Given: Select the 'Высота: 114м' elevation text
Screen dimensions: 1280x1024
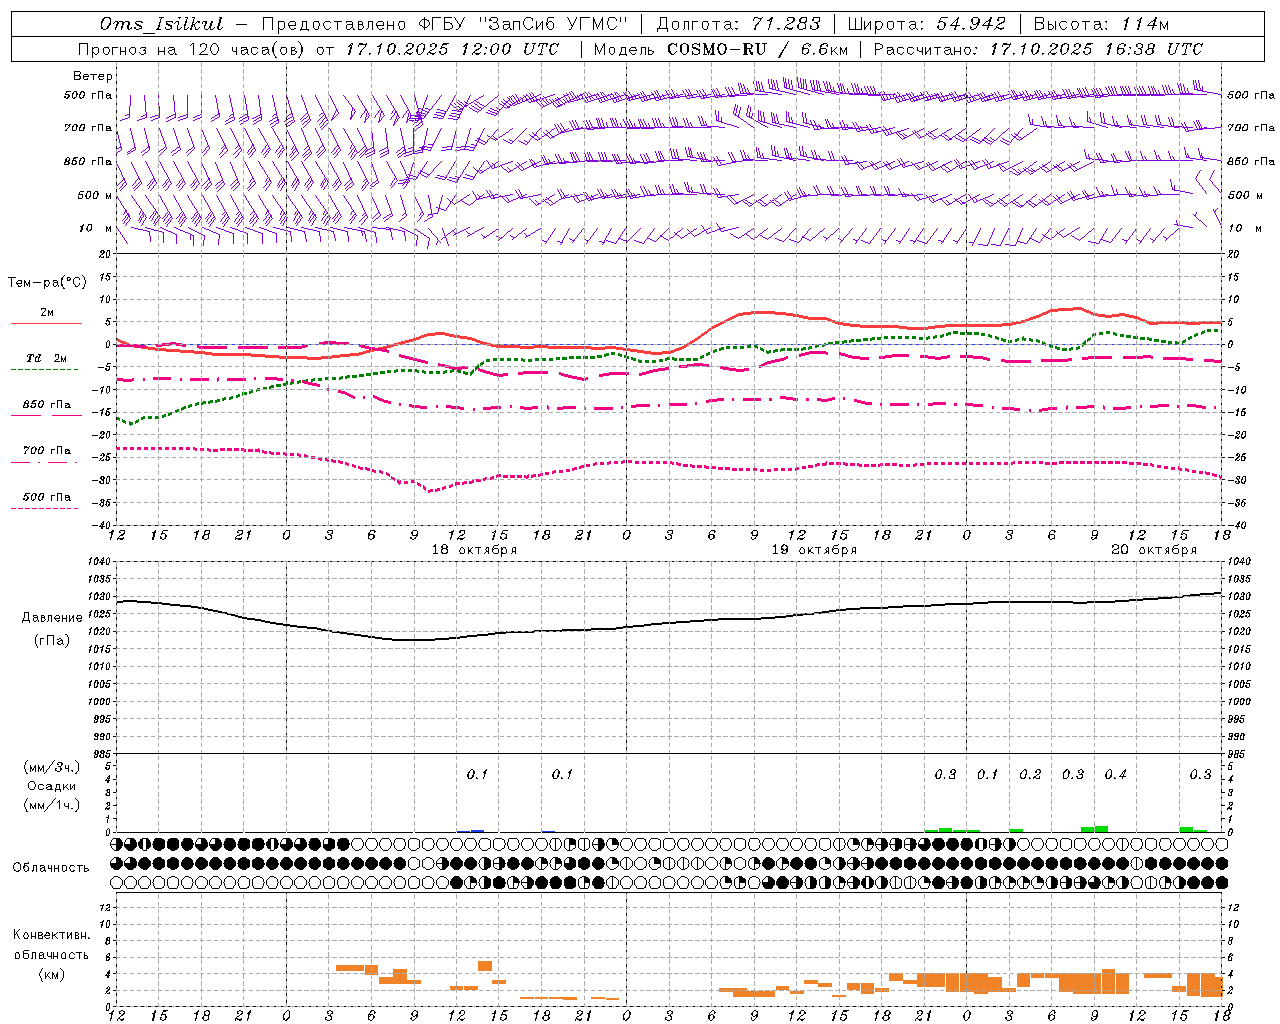Looking at the screenshot, I should (x=1101, y=24).
